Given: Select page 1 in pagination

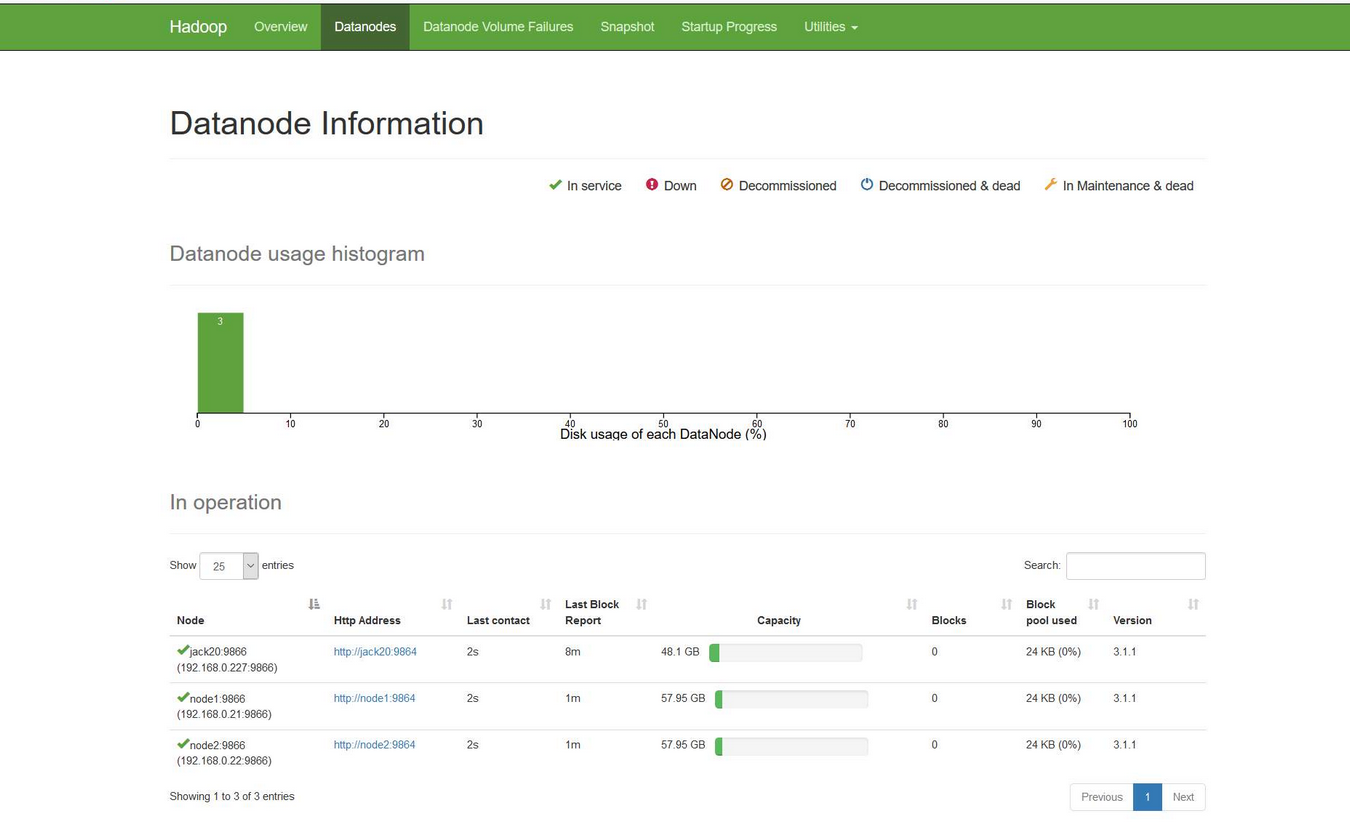Looking at the screenshot, I should [1147, 797].
